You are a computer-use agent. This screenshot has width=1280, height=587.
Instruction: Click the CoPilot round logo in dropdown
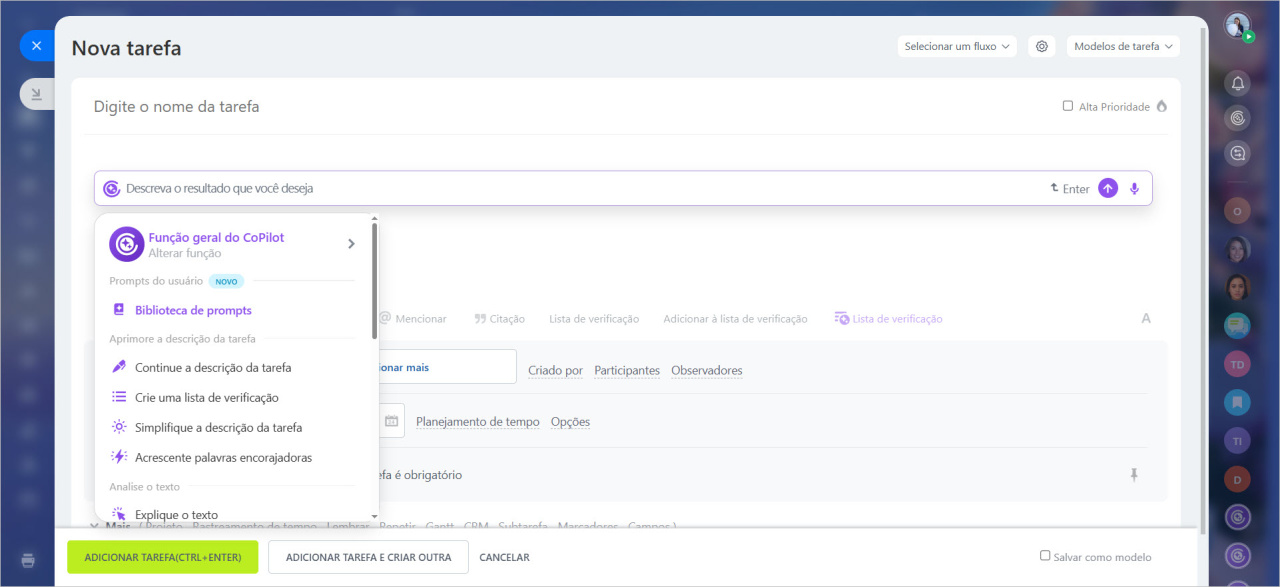pyautogui.click(x=126, y=244)
